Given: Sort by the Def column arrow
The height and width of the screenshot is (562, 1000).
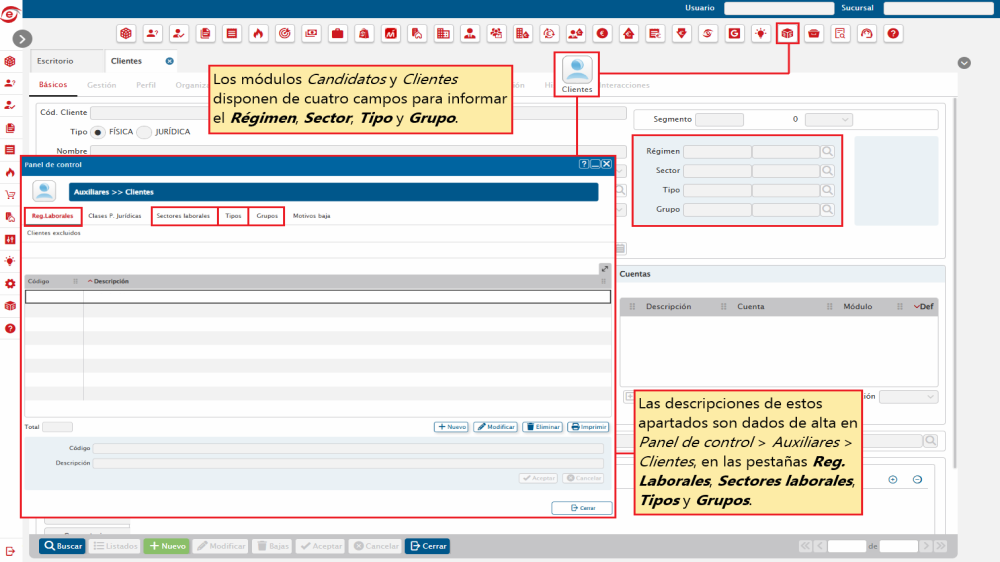Looking at the screenshot, I should coord(916,307).
